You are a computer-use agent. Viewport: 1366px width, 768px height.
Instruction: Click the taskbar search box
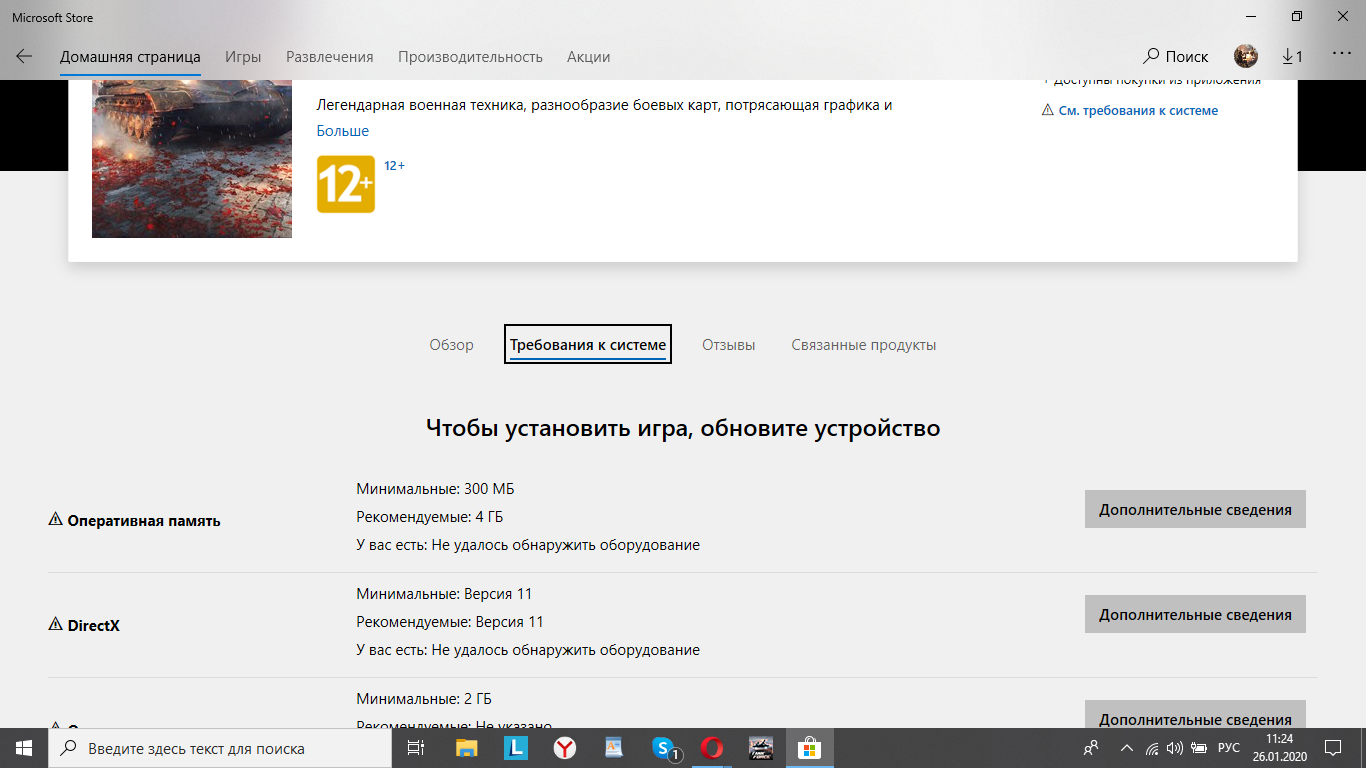[x=220, y=748]
